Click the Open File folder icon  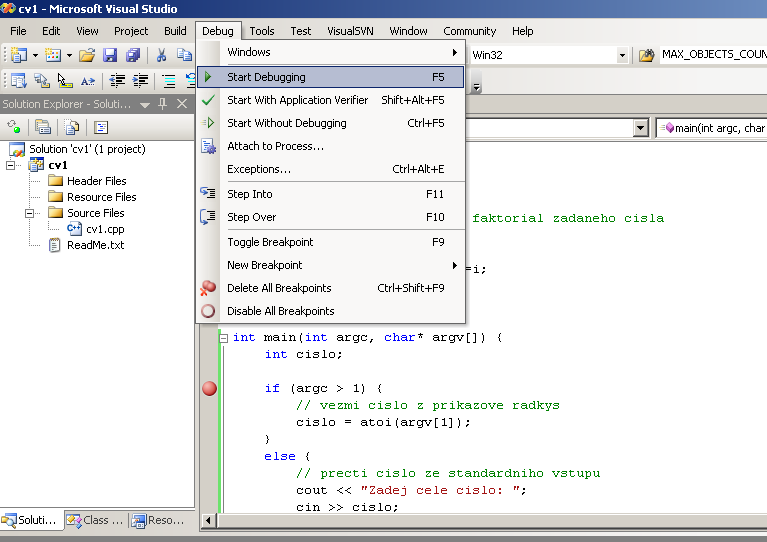(87, 55)
